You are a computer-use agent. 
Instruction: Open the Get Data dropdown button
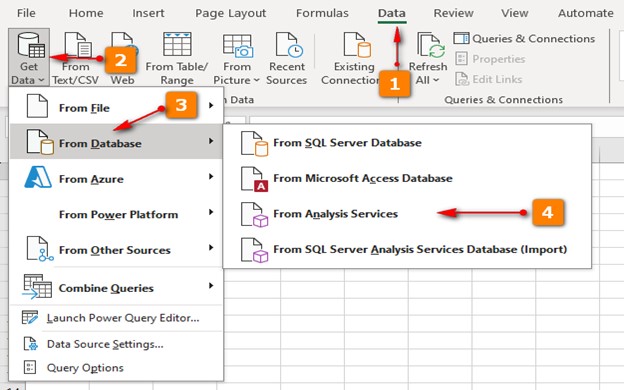pyautogui.click(x=29, y=57)
